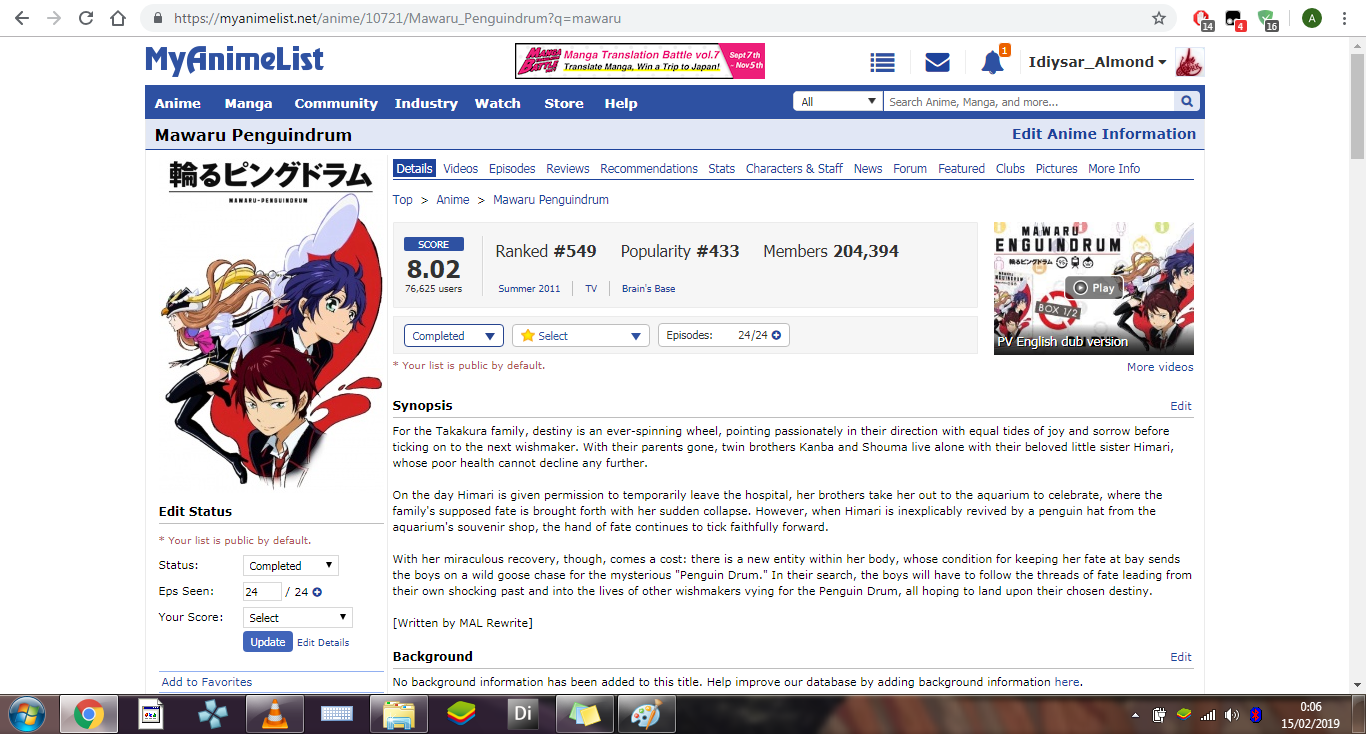1366x734 pixels.
Task: Open the Windows Start button
Action: [x=28, y=714]
